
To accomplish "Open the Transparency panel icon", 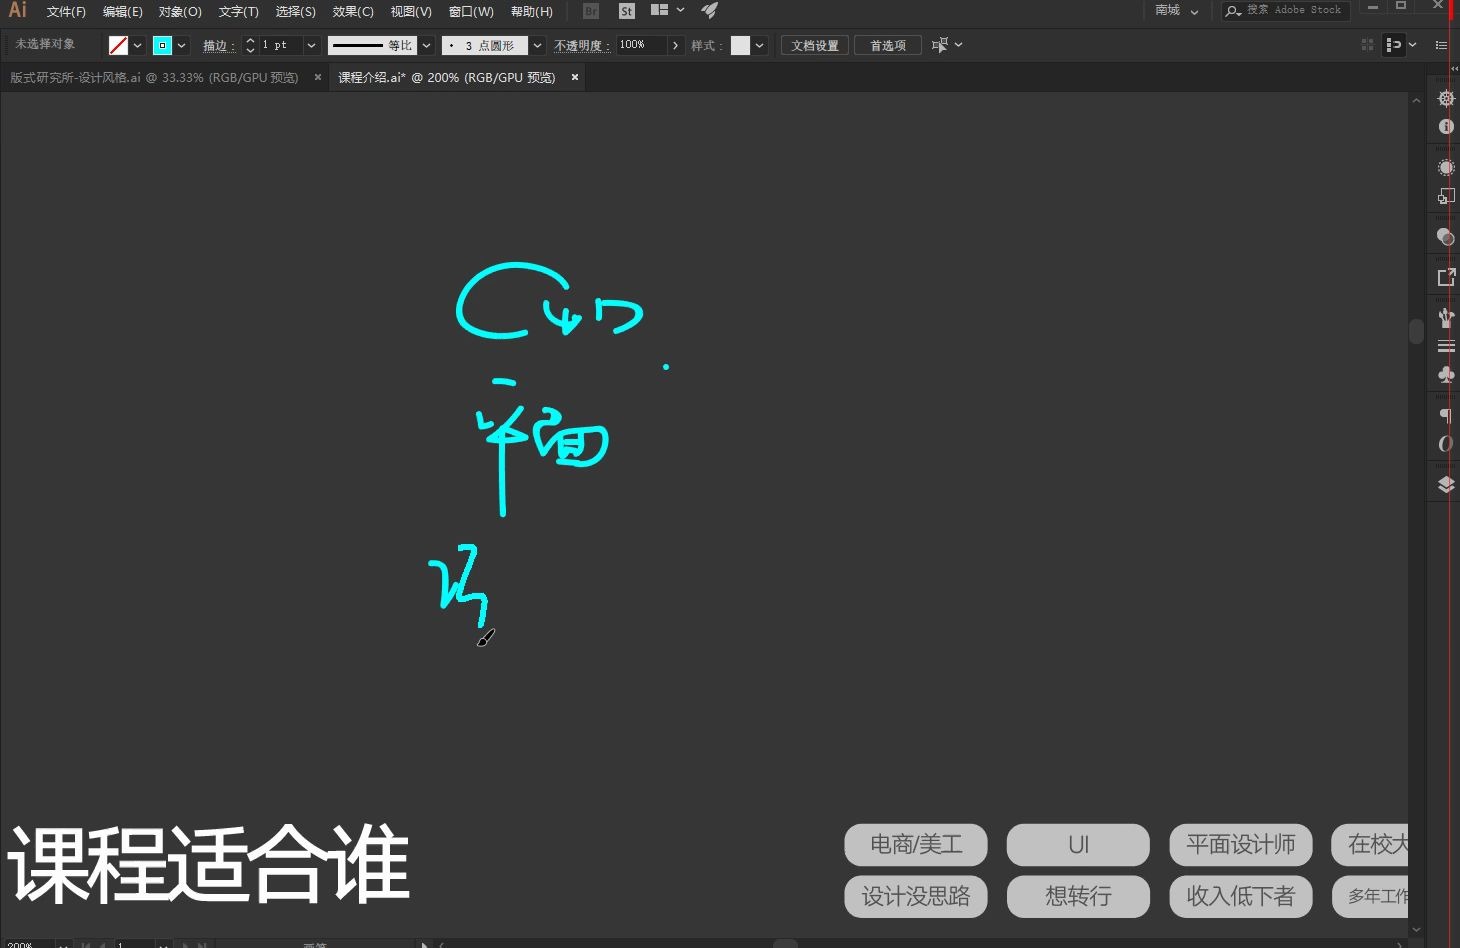I will (1445, 237).
